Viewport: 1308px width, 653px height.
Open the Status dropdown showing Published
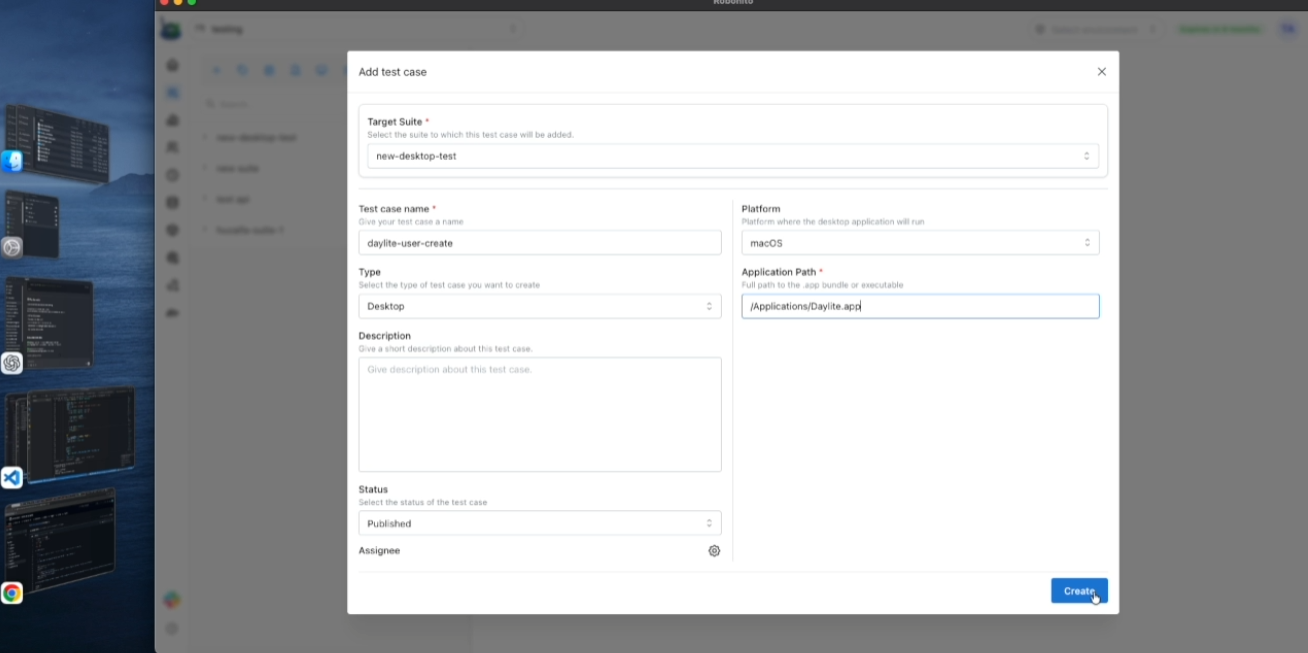coord(539,523)
